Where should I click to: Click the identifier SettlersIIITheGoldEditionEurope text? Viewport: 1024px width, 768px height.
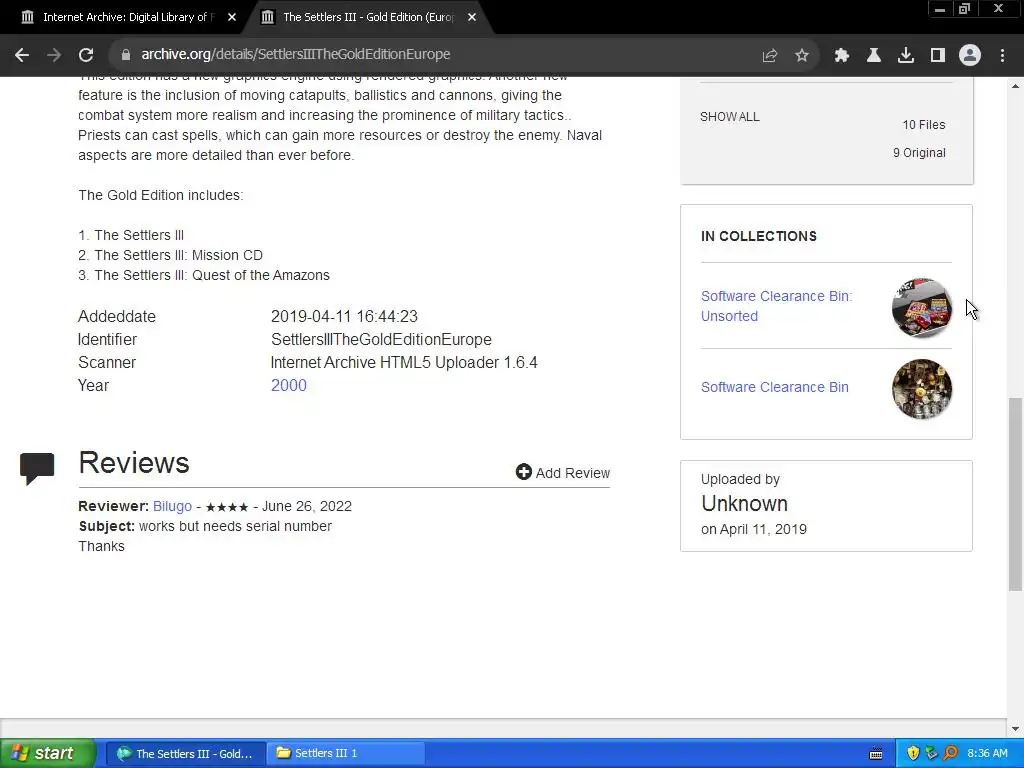381,340
